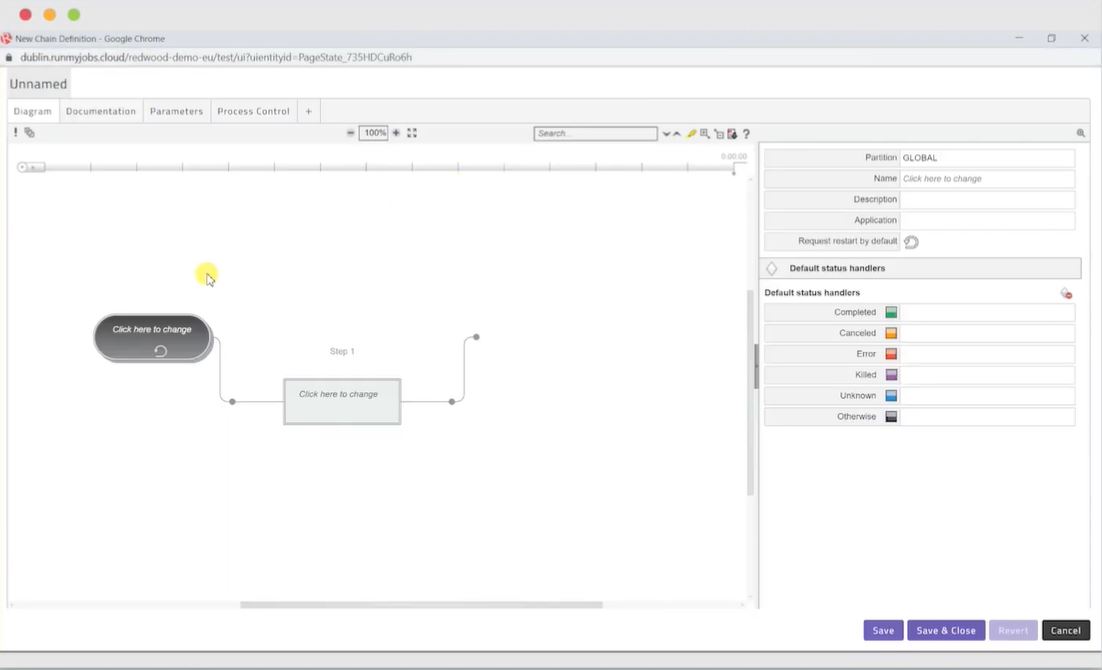
Task: Toggle the search options chevron upward
Action: (679, 132)
